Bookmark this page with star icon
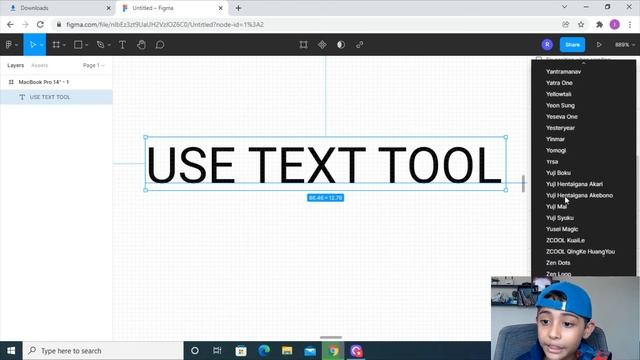 (581, 24)
